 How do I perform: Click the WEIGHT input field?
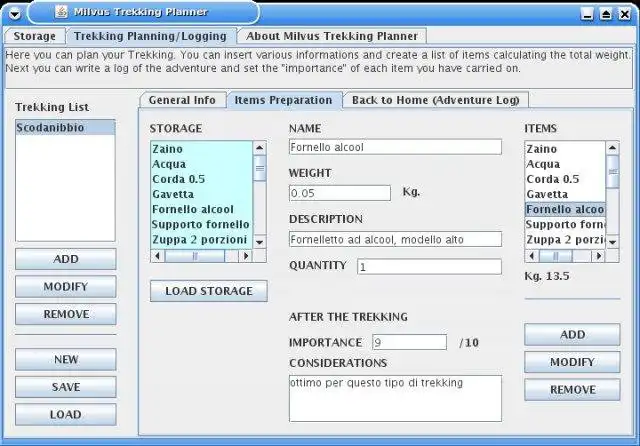340,193
